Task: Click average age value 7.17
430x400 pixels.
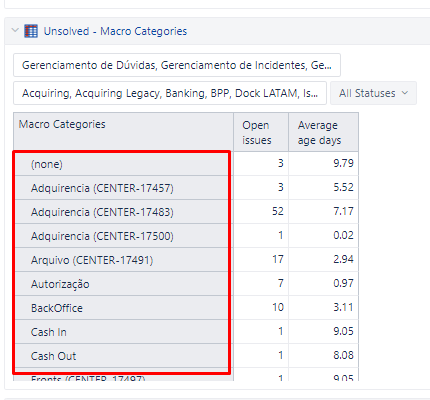Action: click(x=343, y=211)
